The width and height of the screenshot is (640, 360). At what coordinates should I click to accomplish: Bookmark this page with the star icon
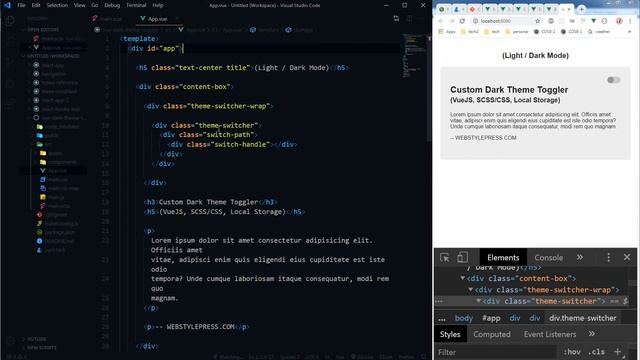pyautogui.click(x=538, y=21)
